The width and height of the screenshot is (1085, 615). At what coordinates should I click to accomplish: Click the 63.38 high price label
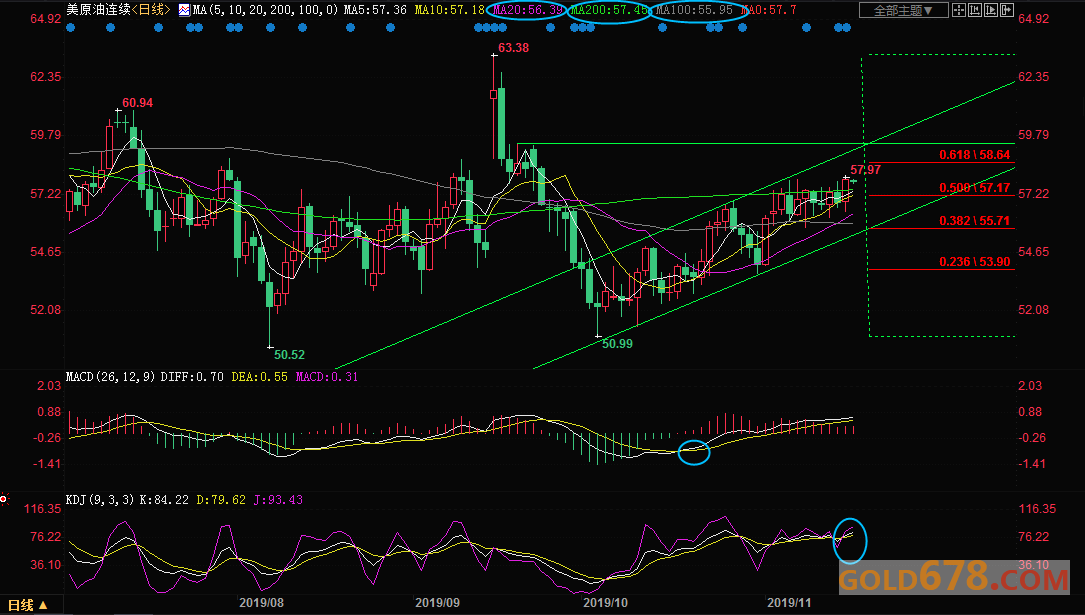tap(513, 48)
